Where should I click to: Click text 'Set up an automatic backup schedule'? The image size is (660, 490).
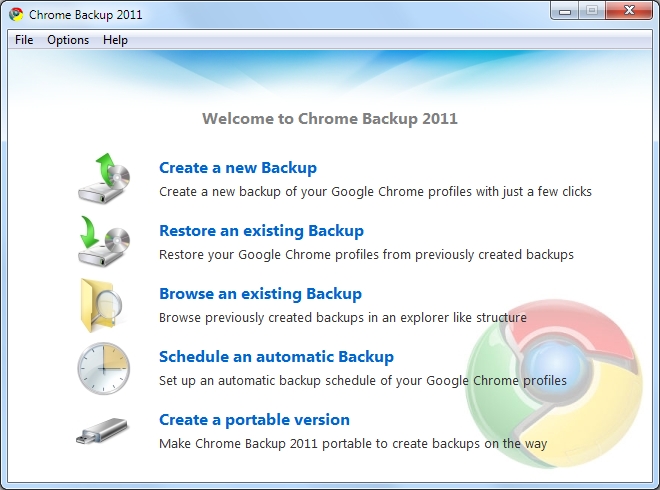(x=268, y=381)
